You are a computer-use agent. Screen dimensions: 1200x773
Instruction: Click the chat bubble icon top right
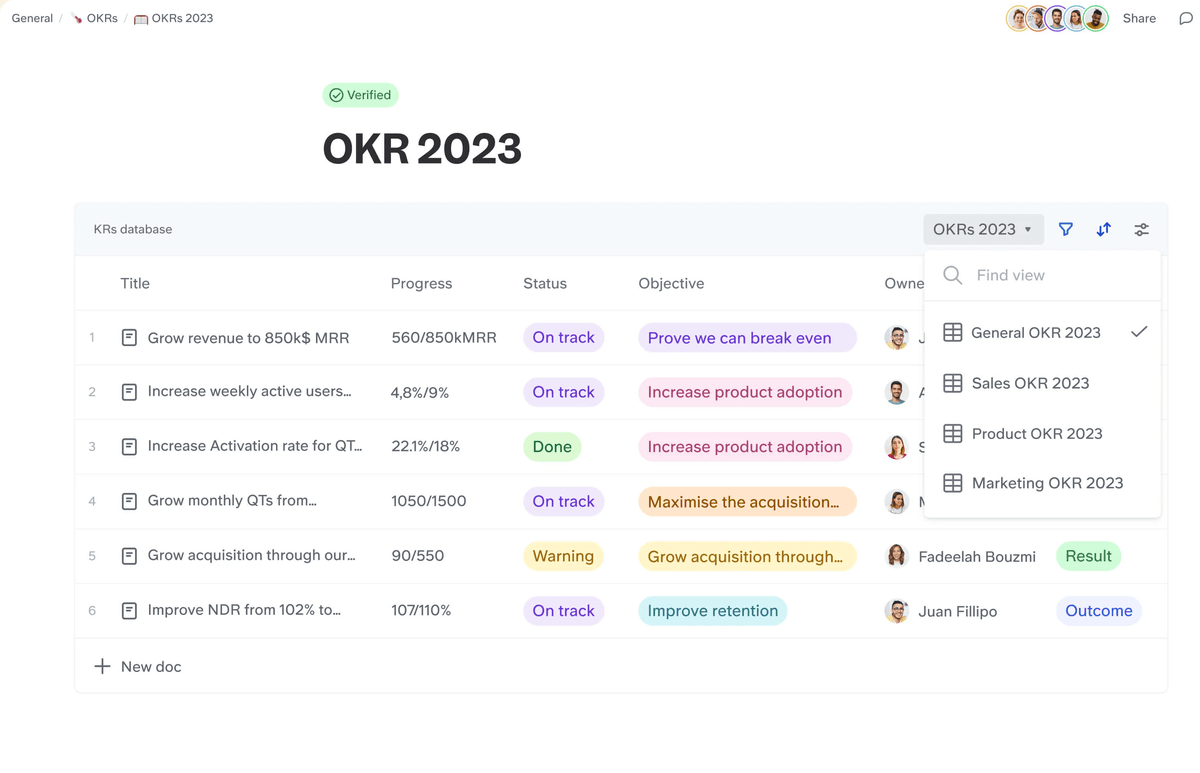point(1184,18)
